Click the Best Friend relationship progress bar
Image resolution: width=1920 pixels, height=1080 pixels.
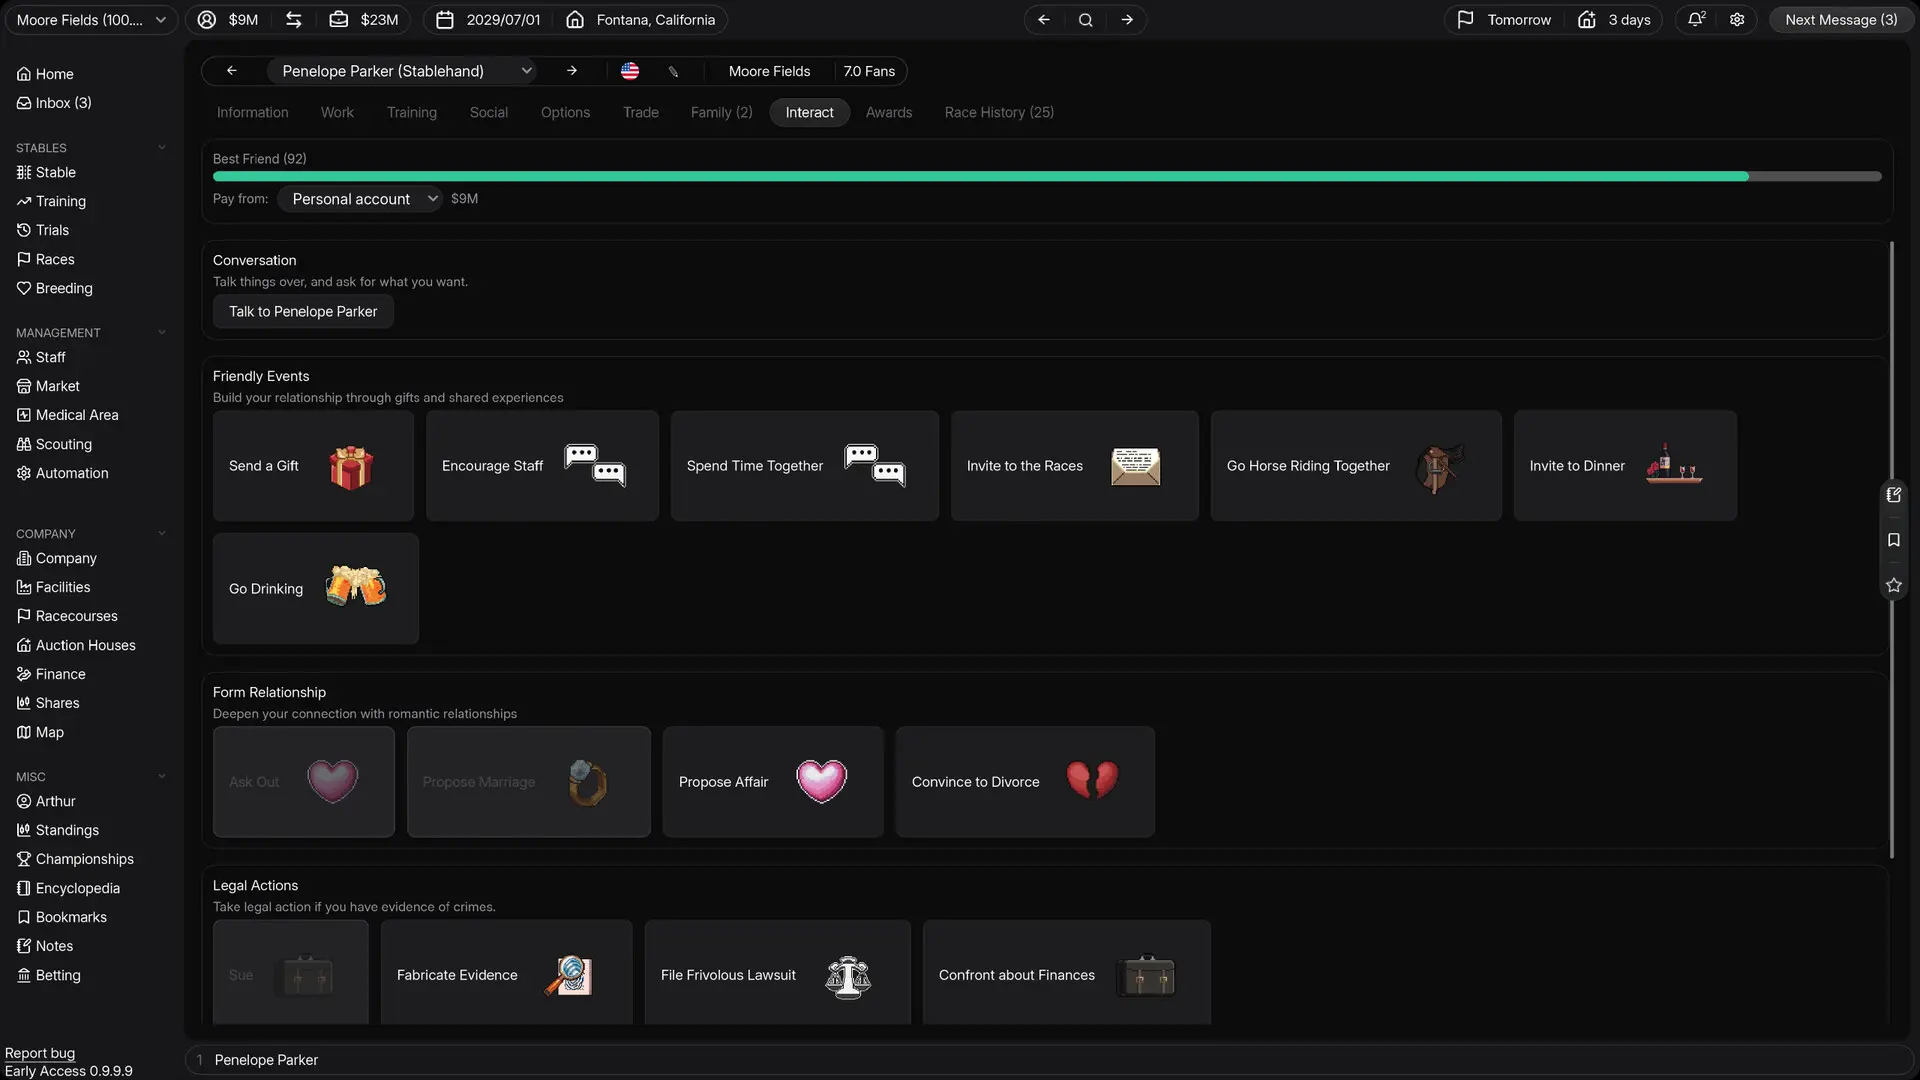[x=1047, y=177]
